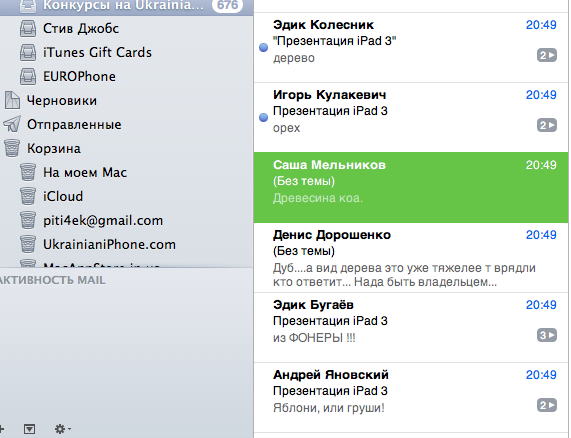Viewport: 571px width, 438px height.
Task: Click the из ФОНЕРЫ !!! preview text
Action: pos(314,338)
